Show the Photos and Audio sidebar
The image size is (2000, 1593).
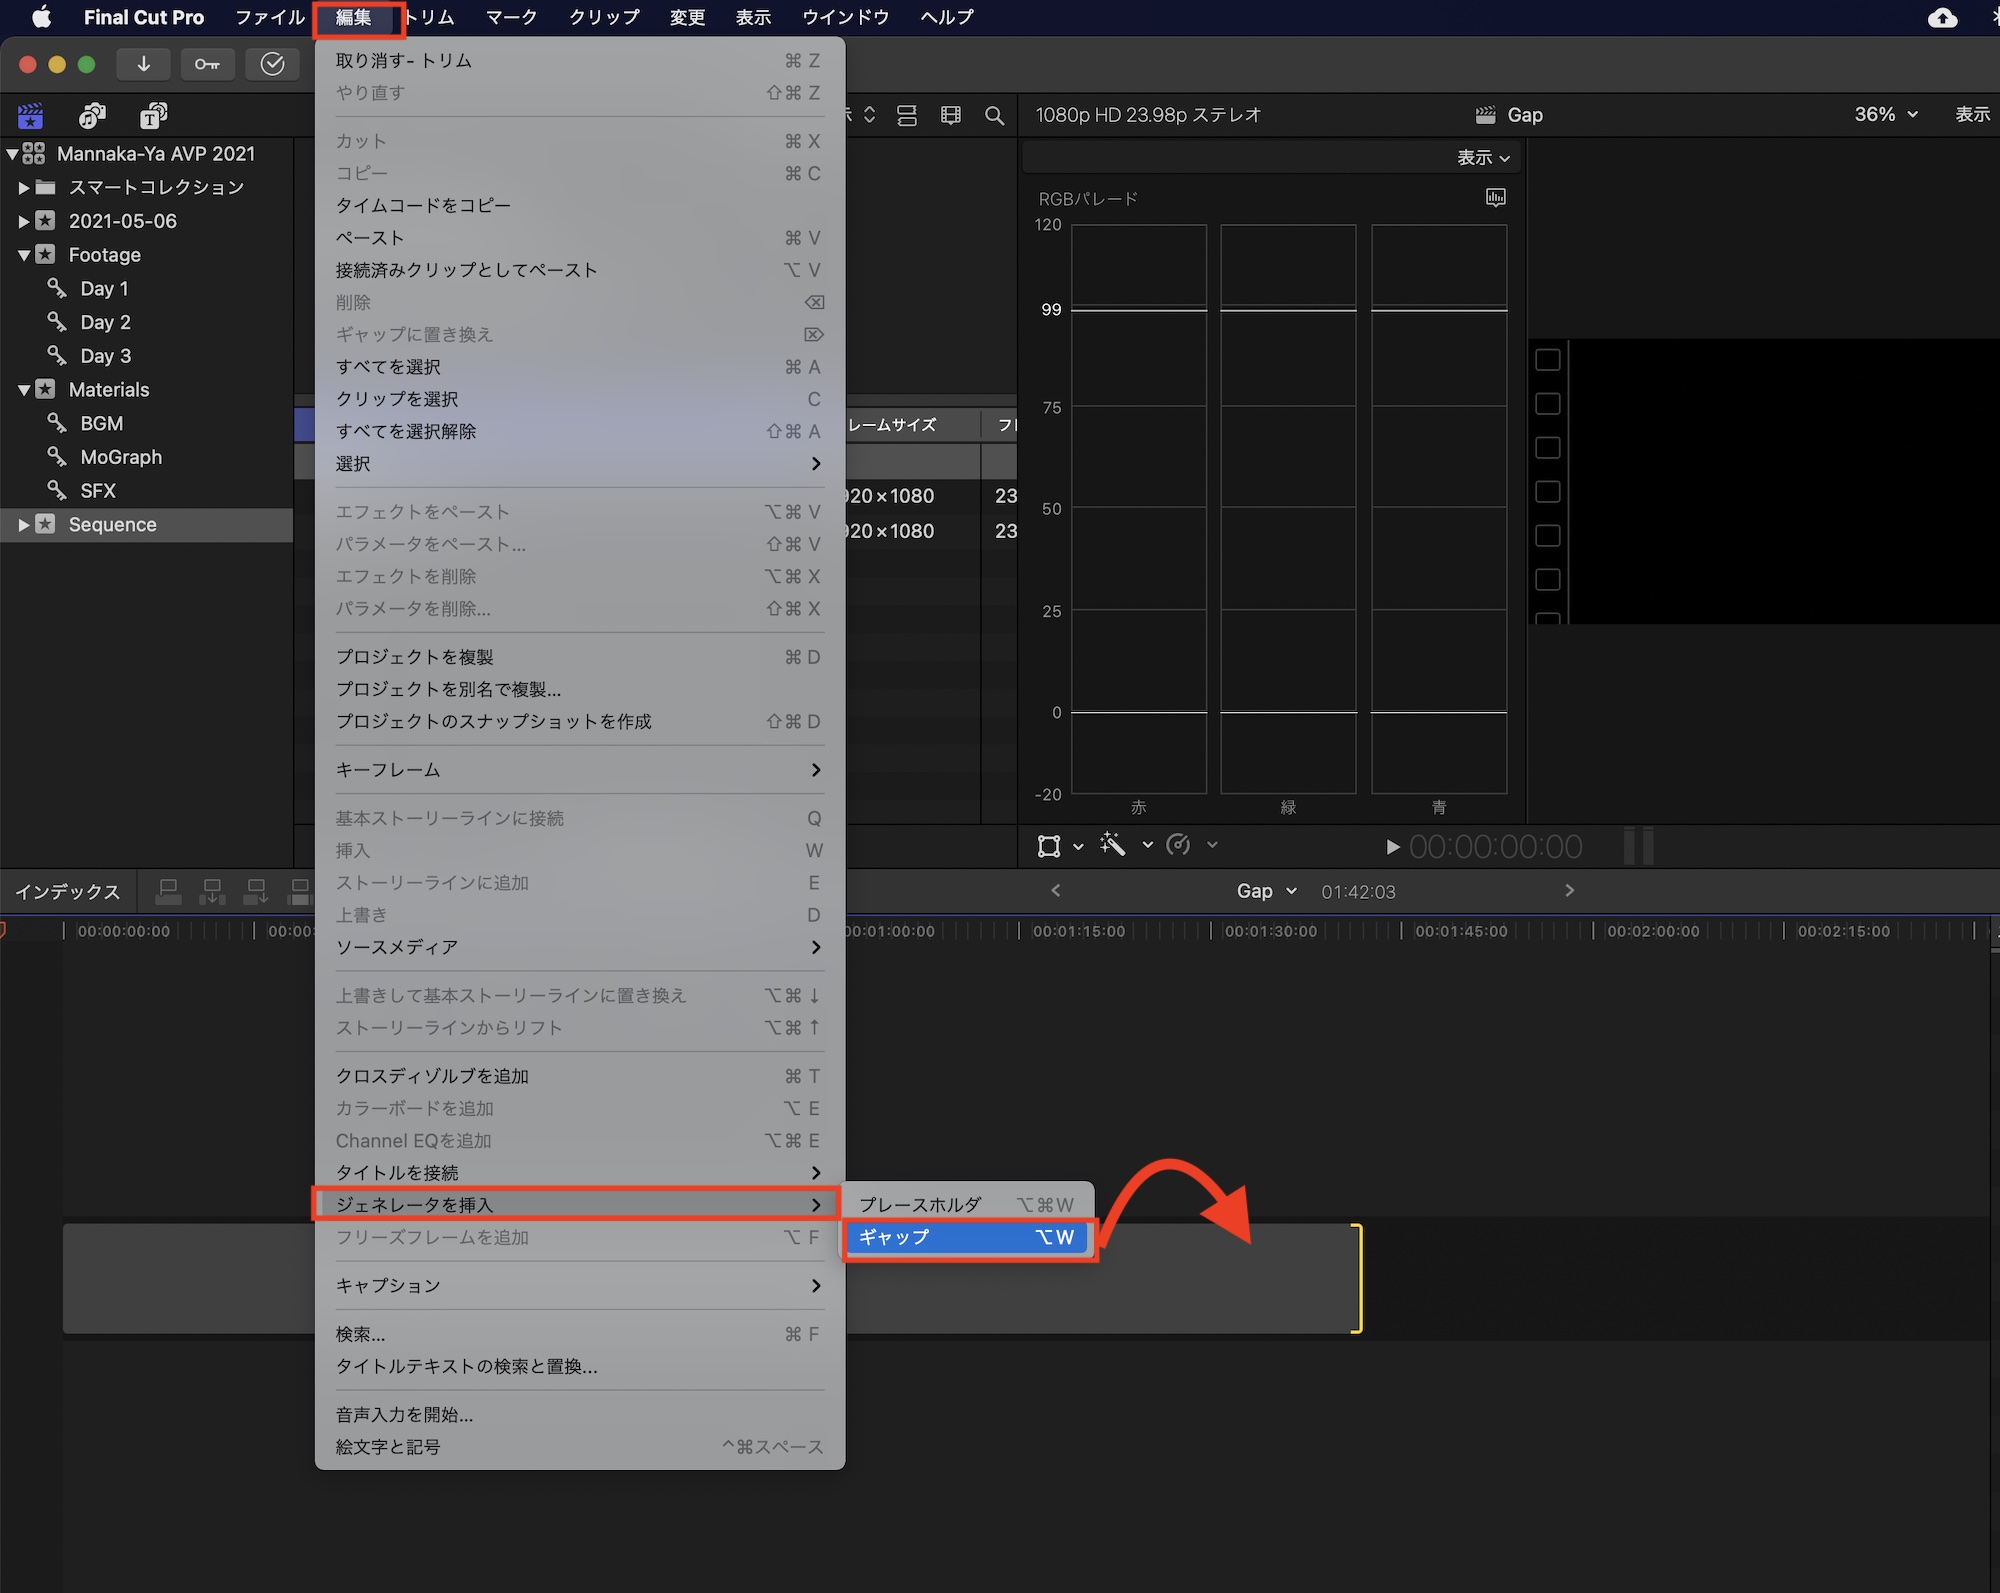92,116
